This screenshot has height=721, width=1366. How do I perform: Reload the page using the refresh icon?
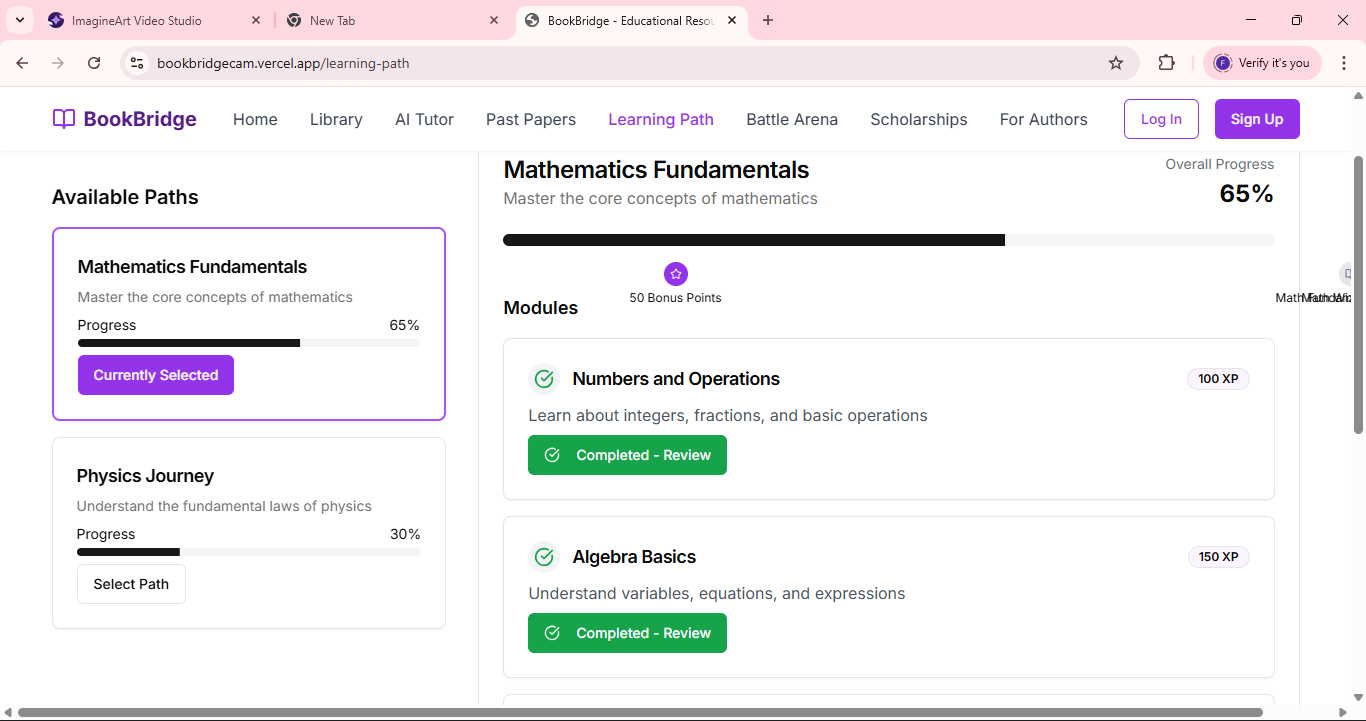point(94,63)
